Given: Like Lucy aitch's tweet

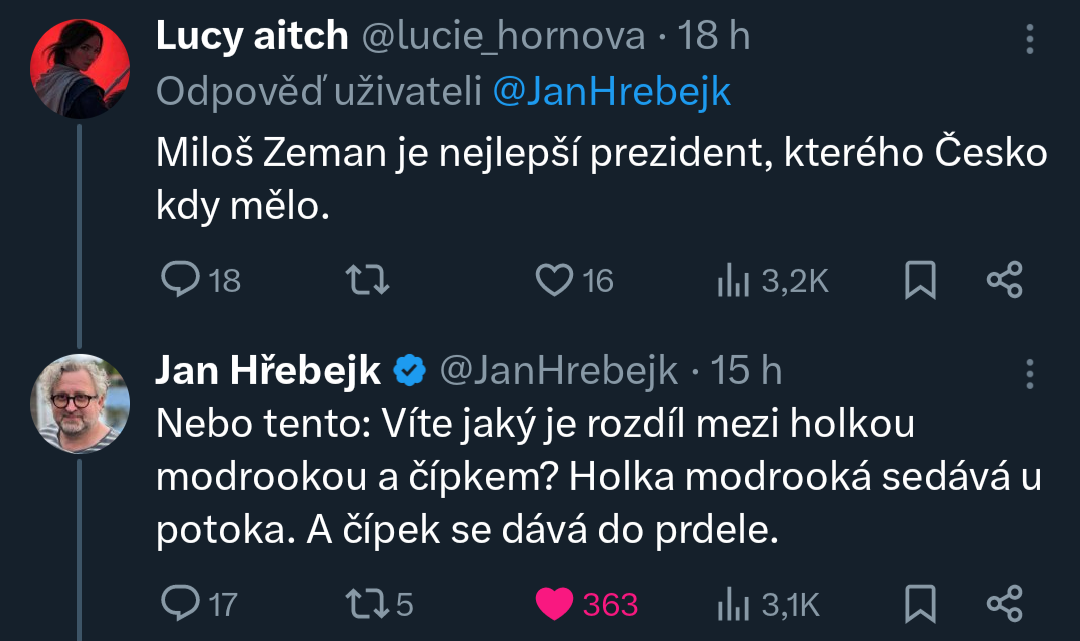Looking at the screenshot, I should tap(553, 280).
